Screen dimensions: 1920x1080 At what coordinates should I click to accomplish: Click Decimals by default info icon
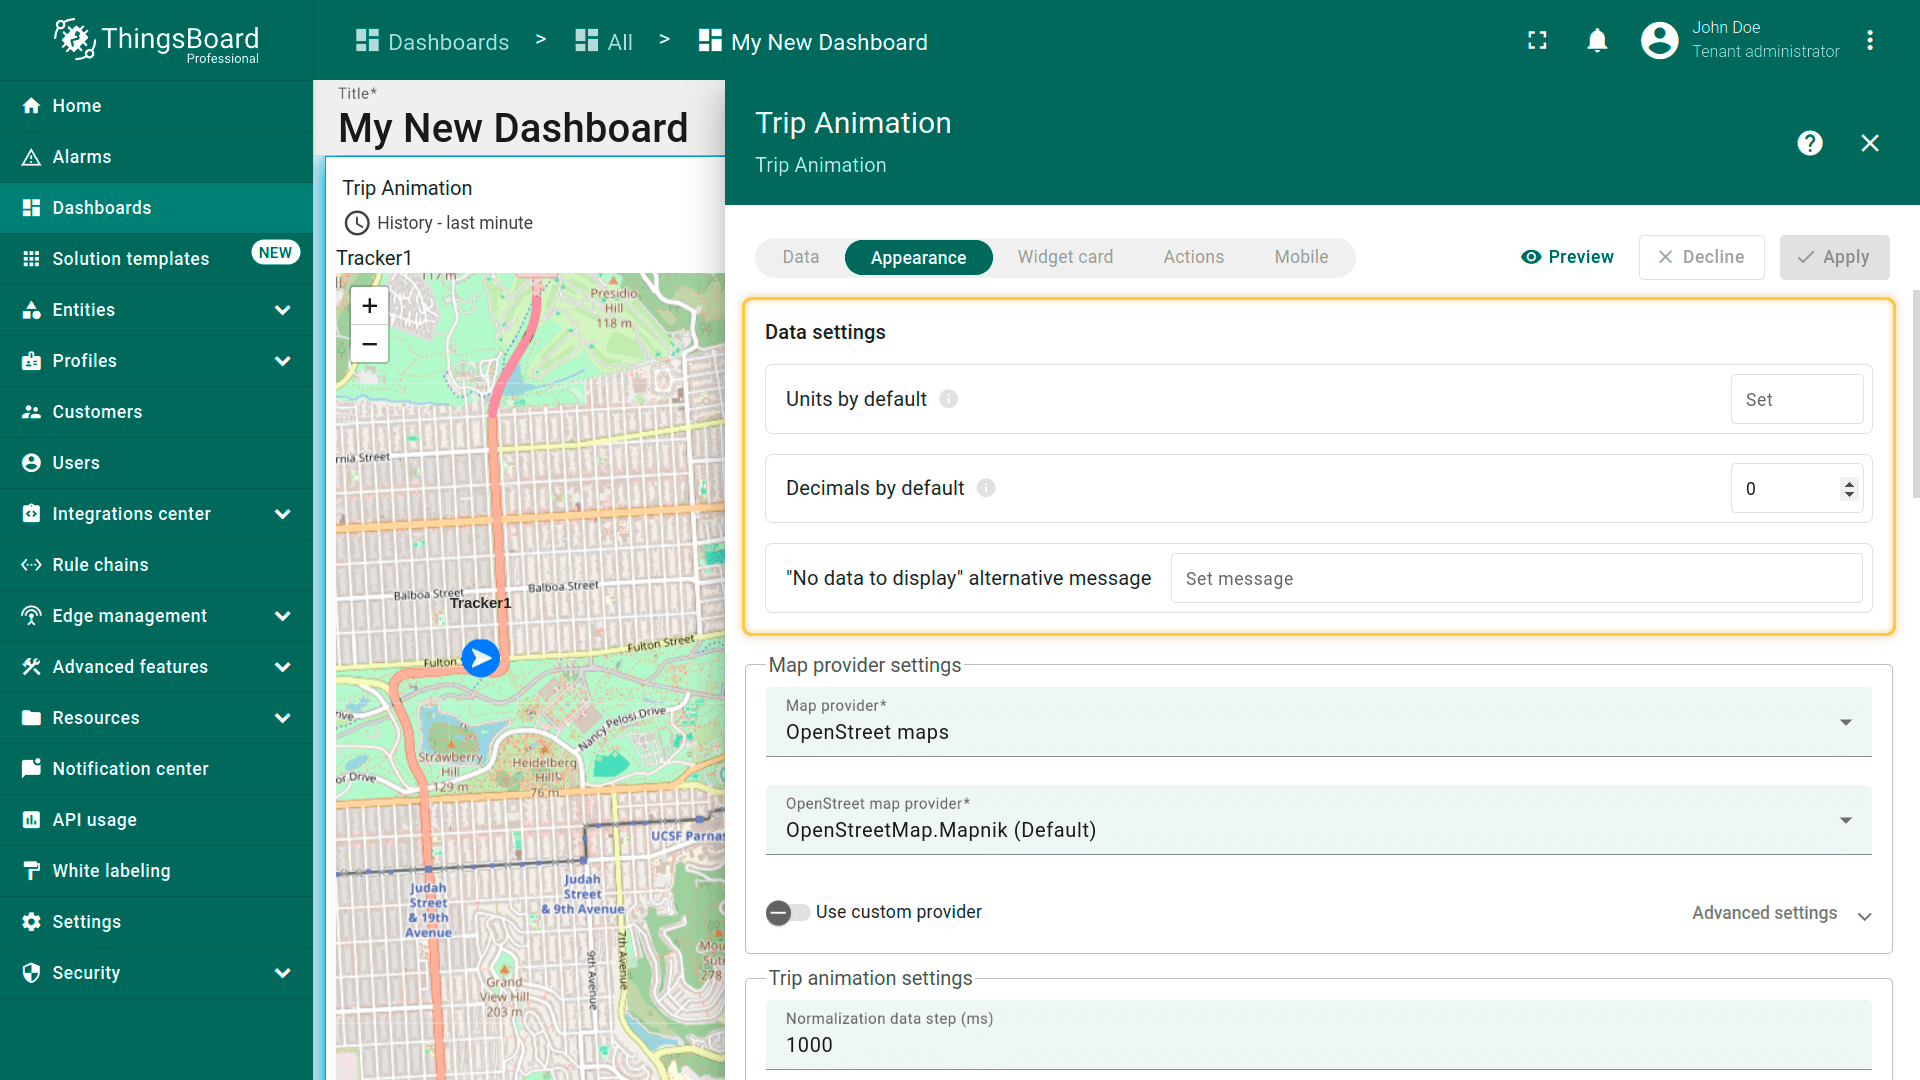(986, 488)
